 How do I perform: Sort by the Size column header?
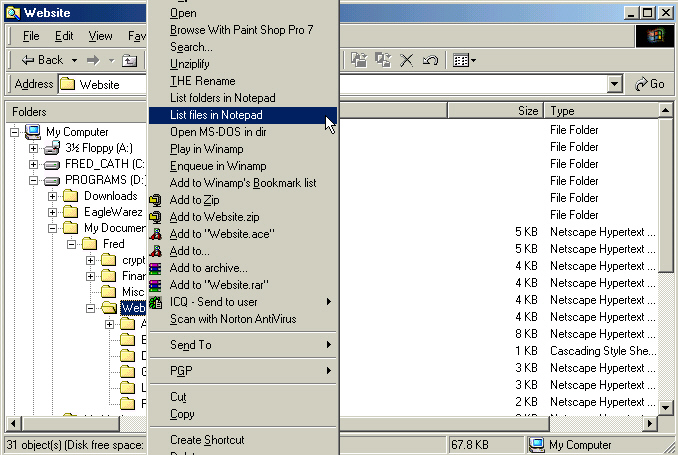(496, 111)
